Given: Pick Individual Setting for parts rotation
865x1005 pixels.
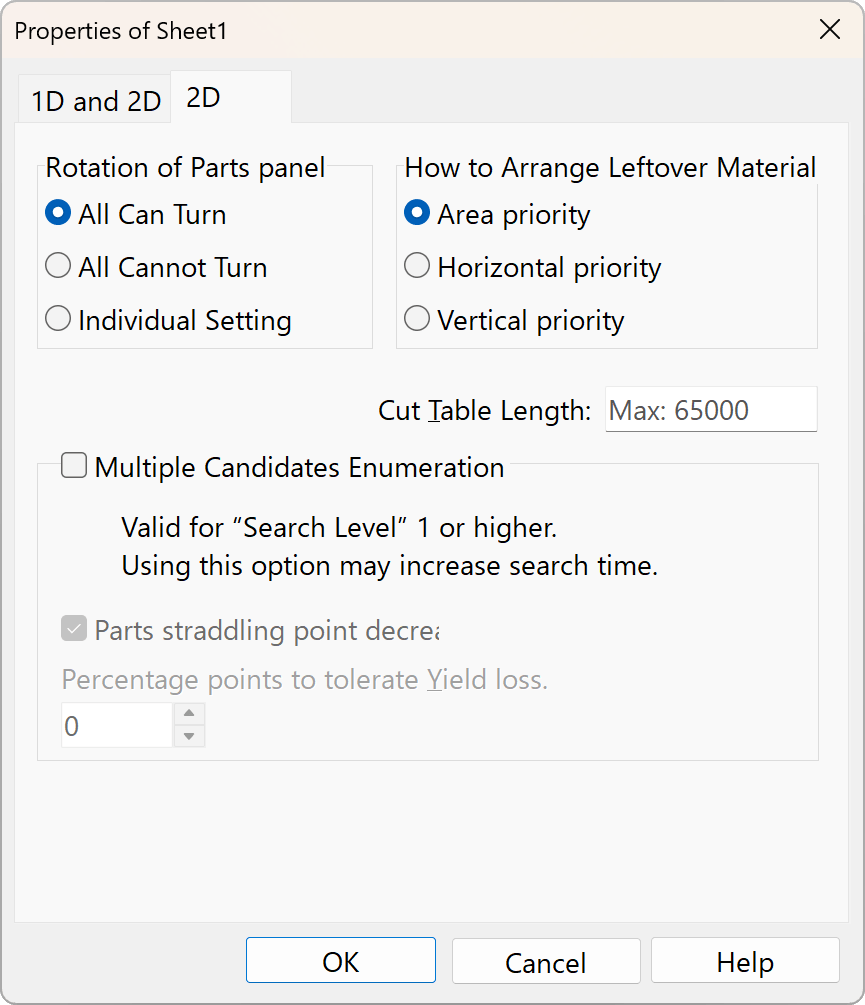Looking at the screenshot, I should point(59,320).
